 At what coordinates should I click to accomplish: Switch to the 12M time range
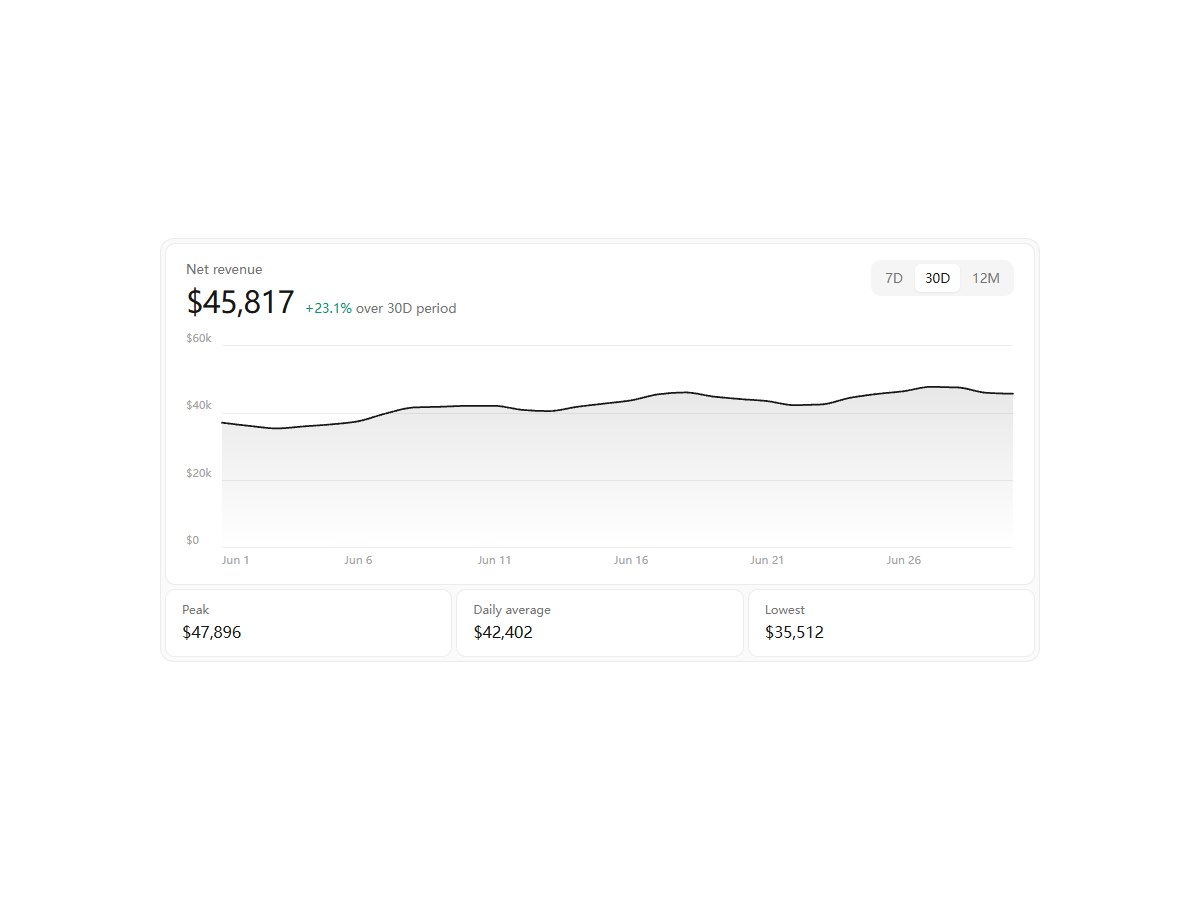point(985,278)
